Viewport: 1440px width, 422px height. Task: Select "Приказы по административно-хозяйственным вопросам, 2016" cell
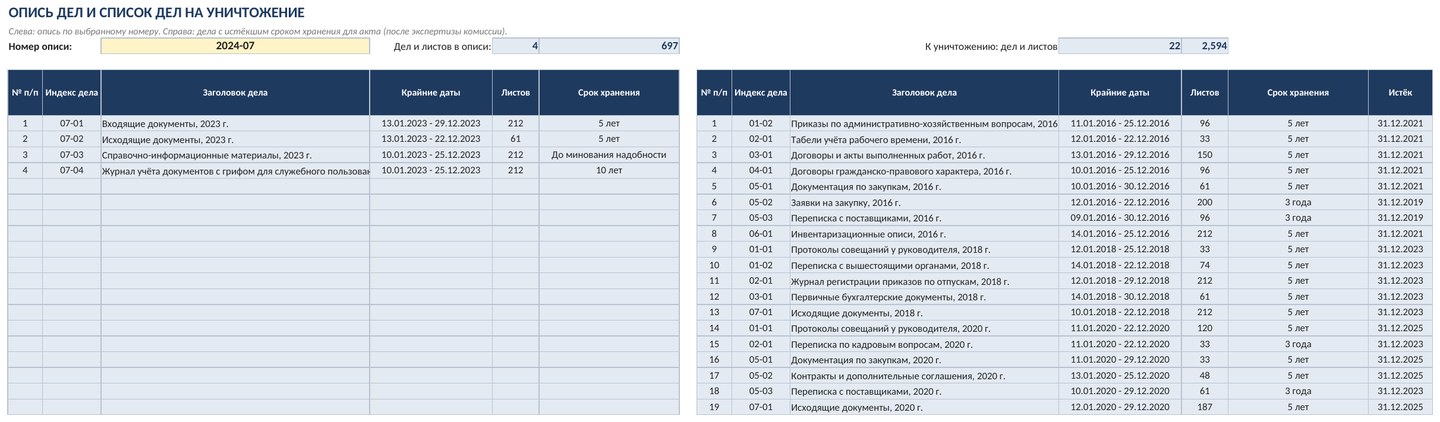tap(924, 123)
